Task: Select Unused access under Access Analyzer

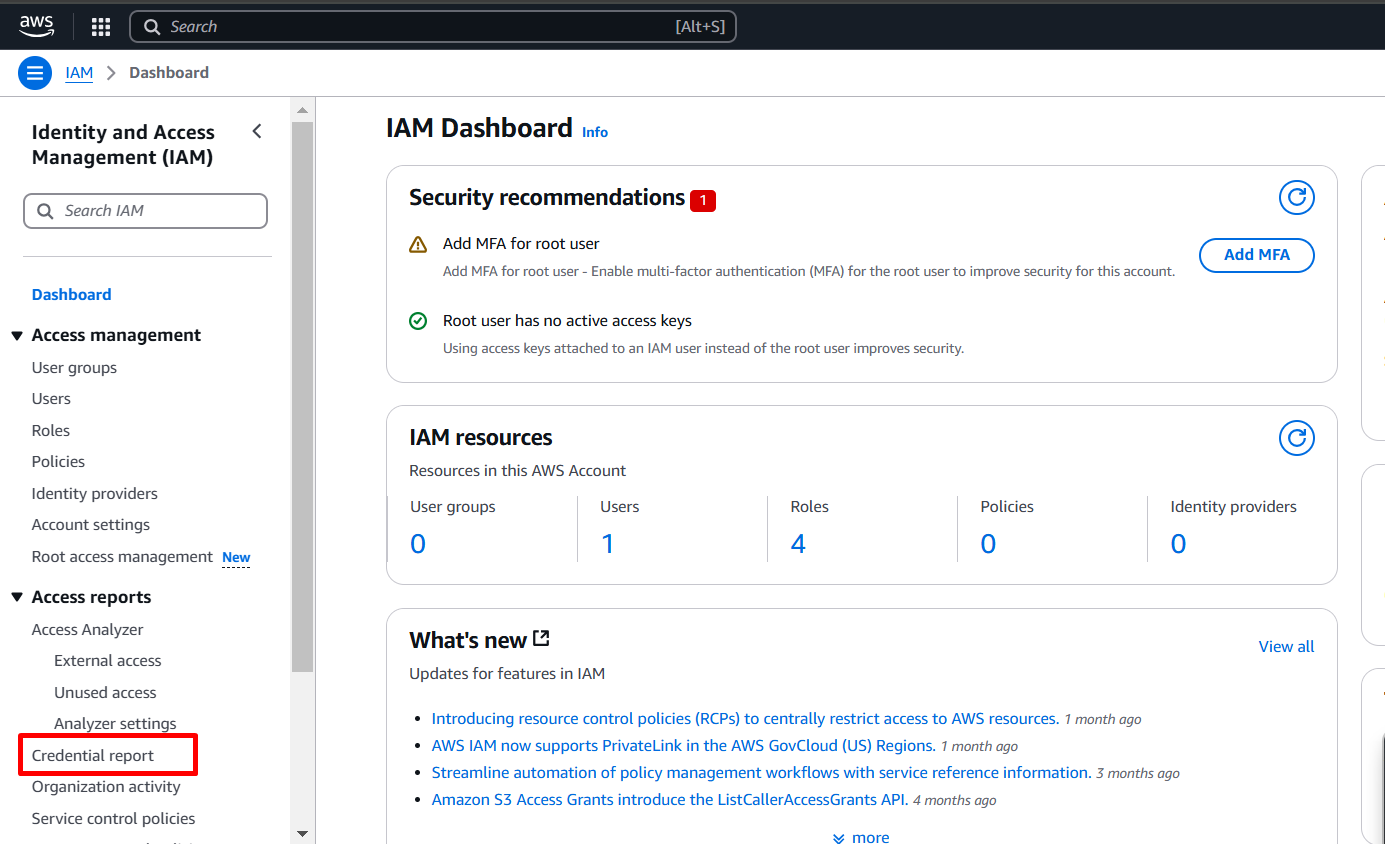Action: click(x=105, y=692)
